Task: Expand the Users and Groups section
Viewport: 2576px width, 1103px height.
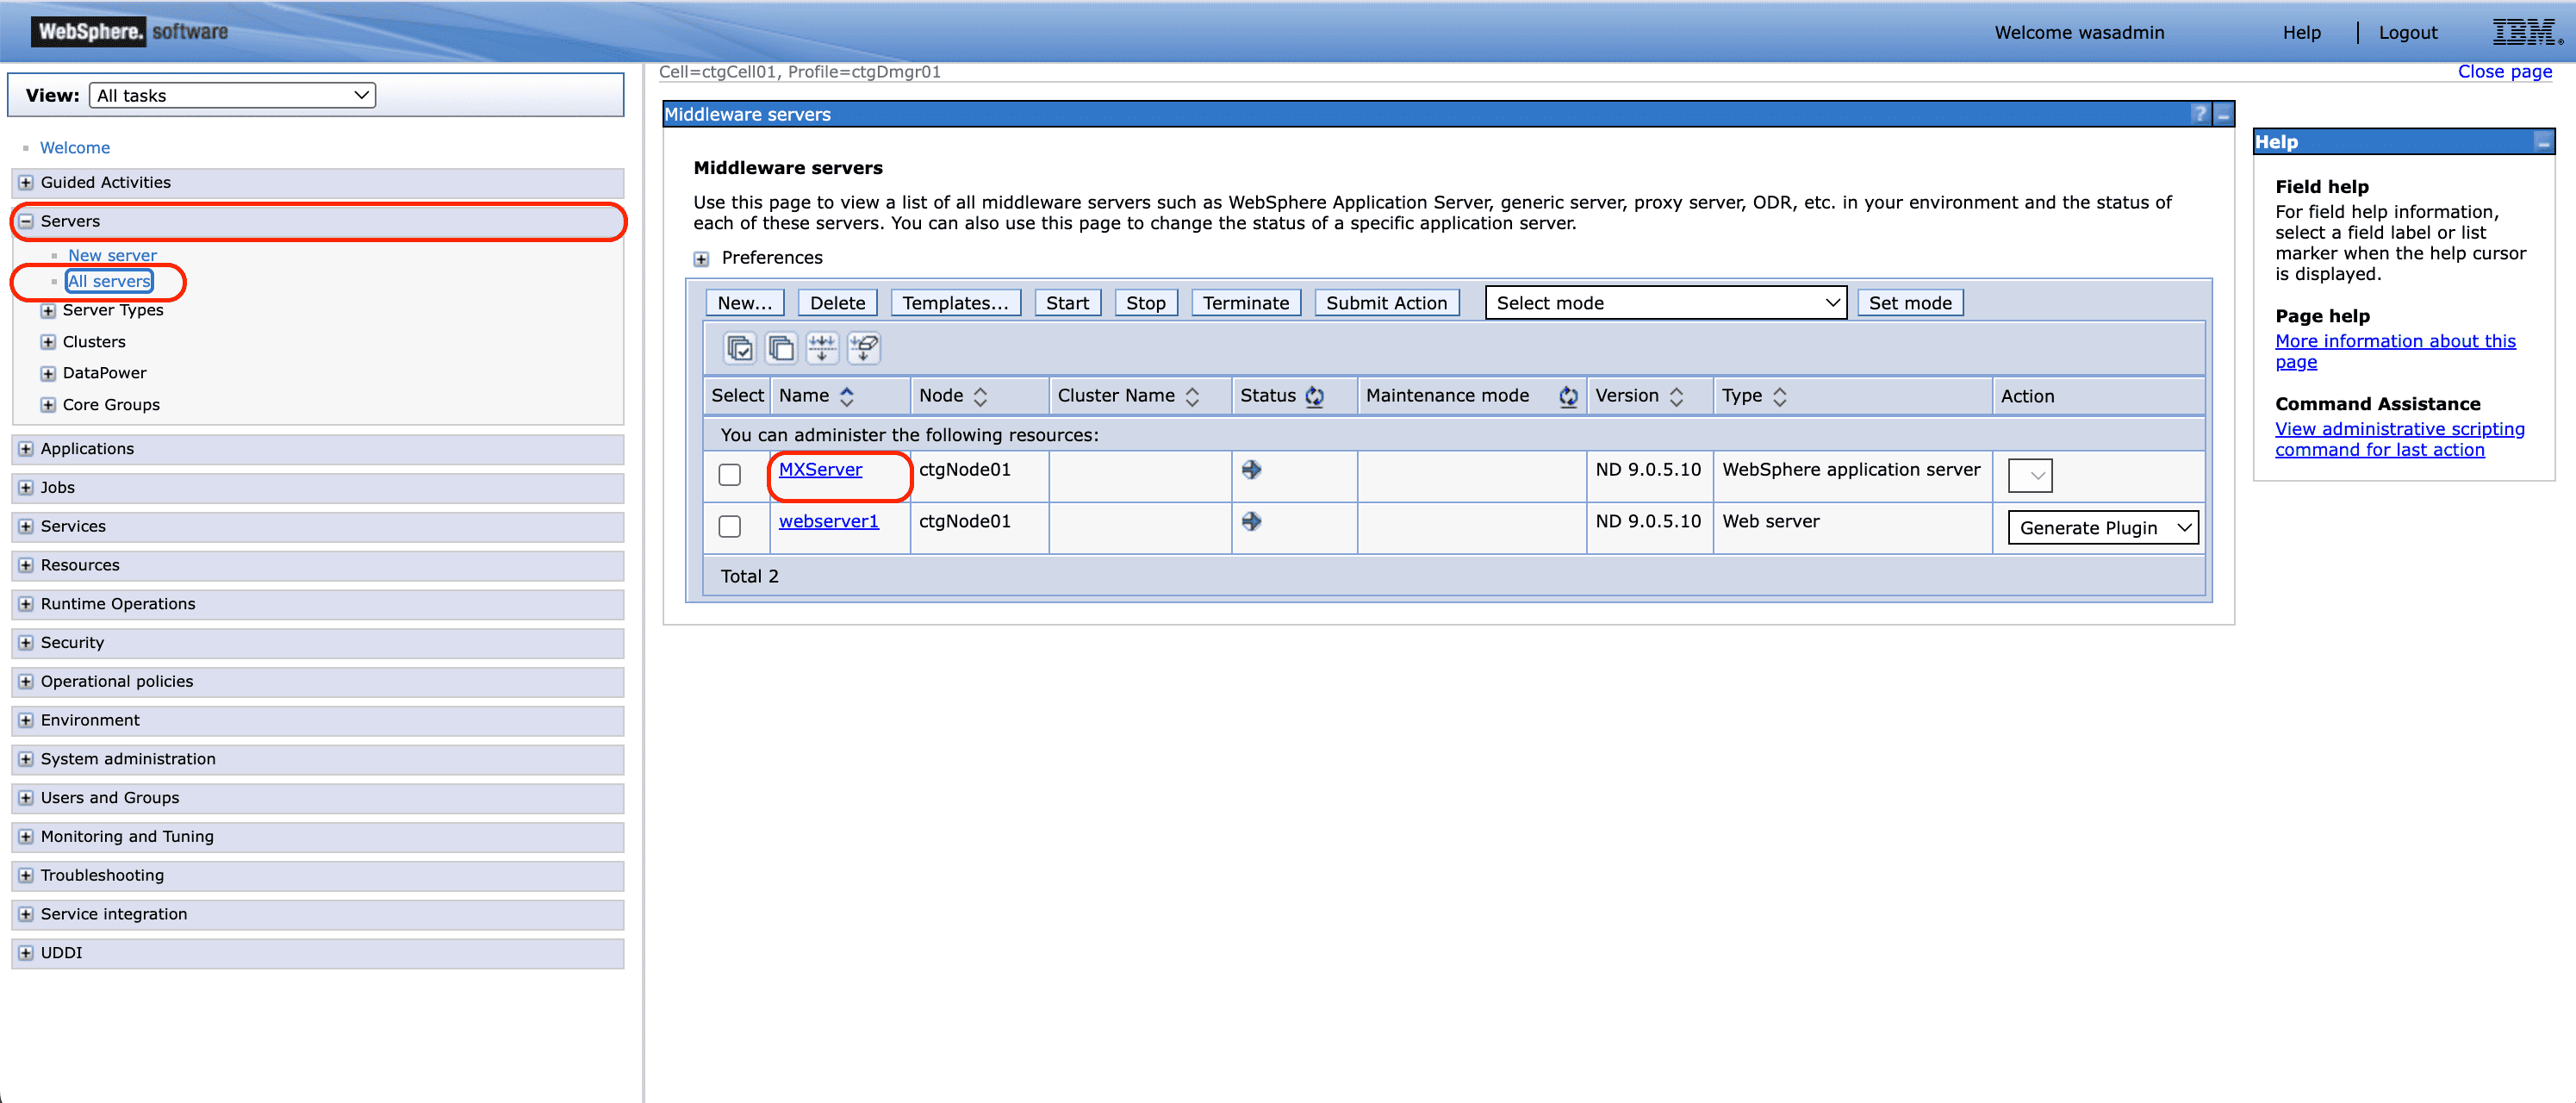Action: 26,798
